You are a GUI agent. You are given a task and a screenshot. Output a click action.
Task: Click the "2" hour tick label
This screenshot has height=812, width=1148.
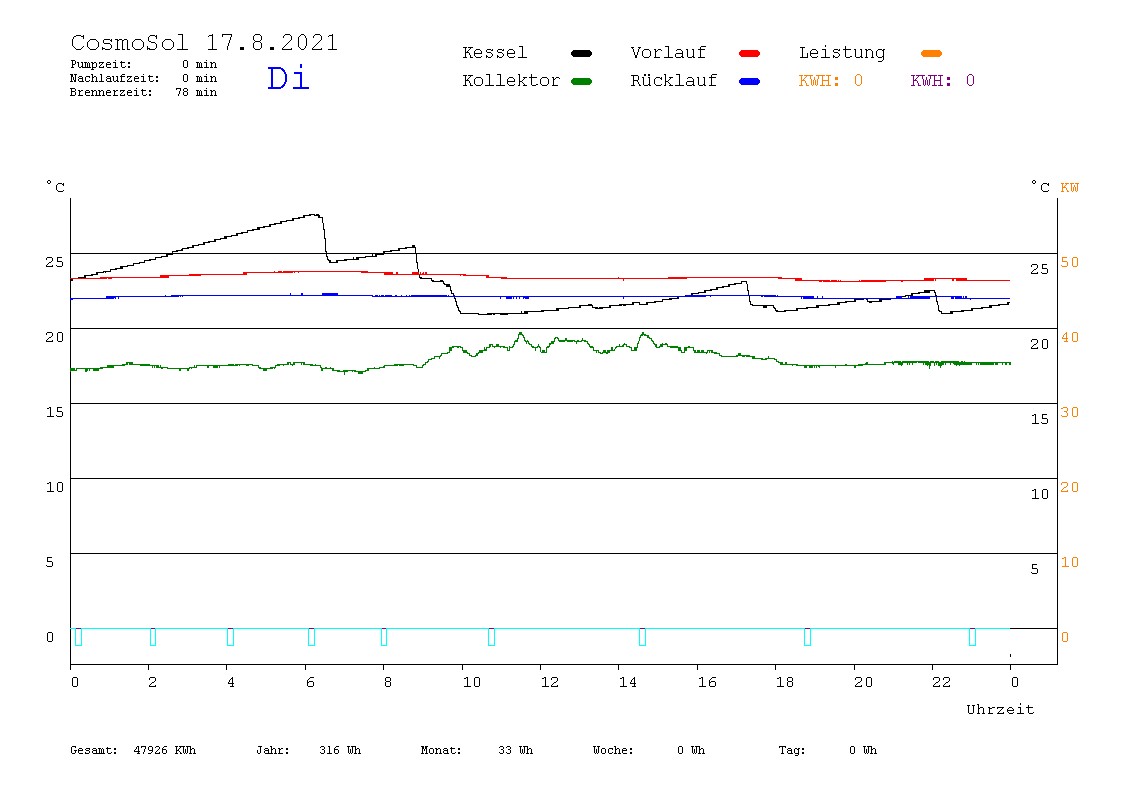tap(152, 682)
